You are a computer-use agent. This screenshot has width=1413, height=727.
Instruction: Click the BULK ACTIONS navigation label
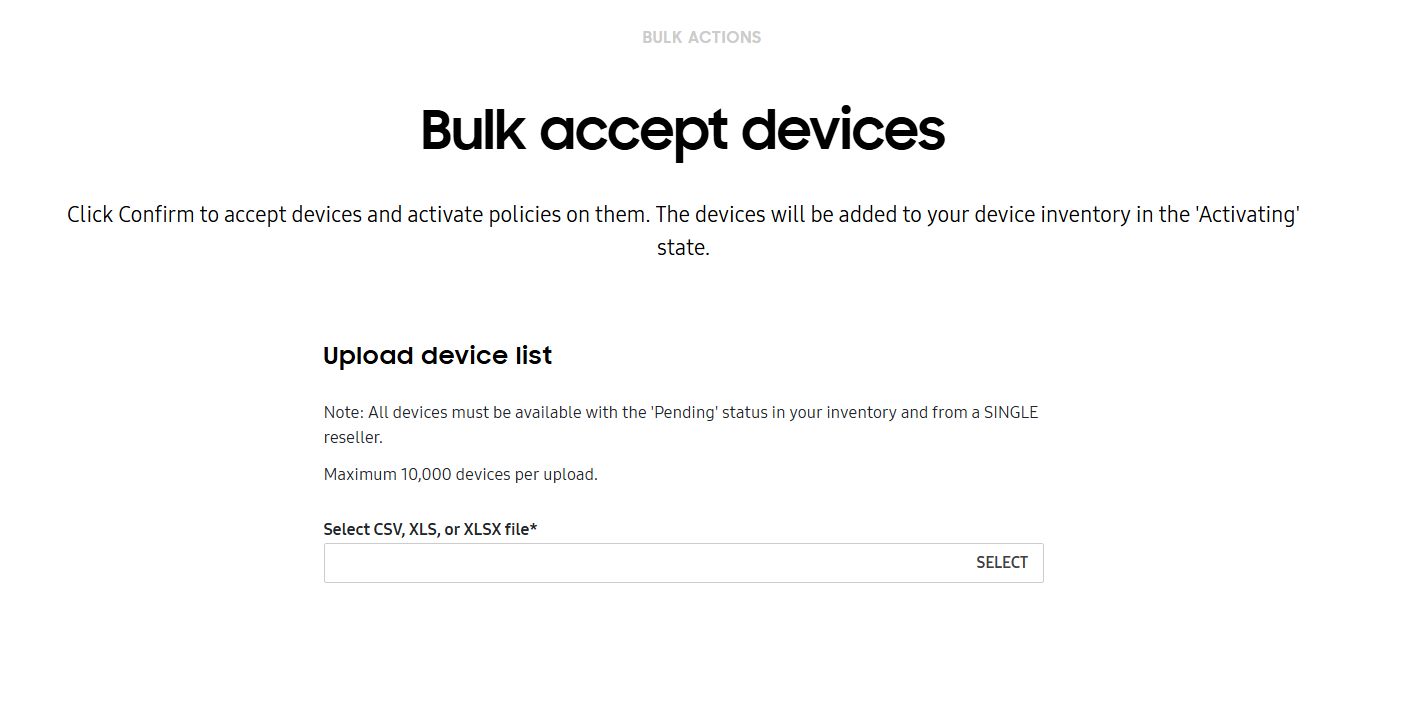point(701,37)
